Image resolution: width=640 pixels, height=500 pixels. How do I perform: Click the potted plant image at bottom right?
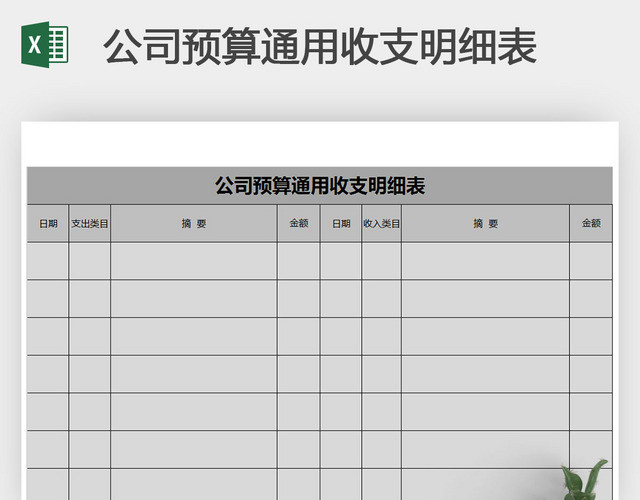point(584,480)
